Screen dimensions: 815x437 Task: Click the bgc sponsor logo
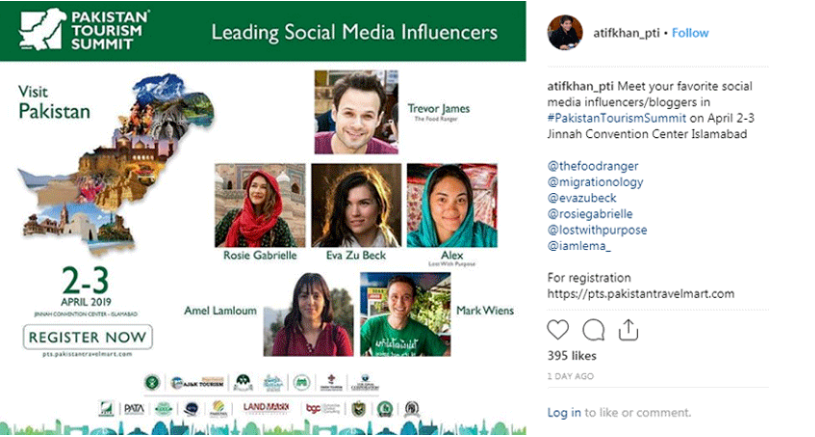[322, 408]
